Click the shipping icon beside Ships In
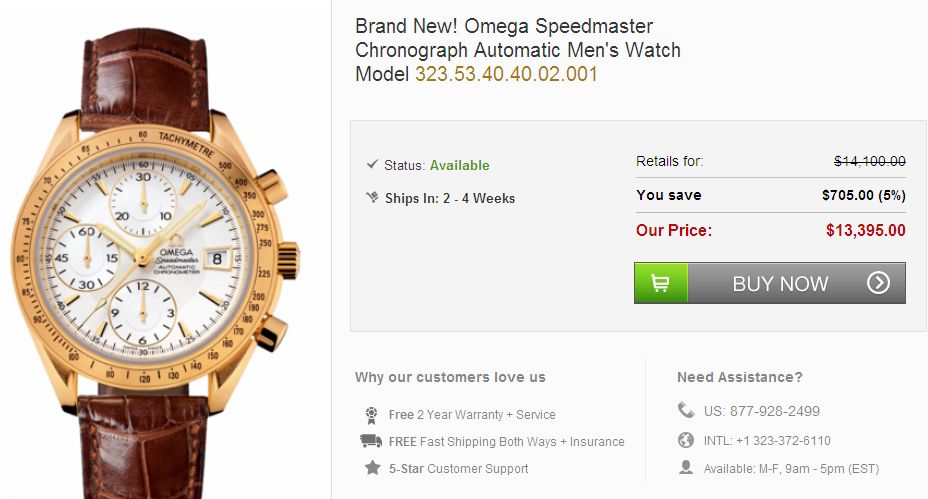Viewport: 928px width, 499px height. tap(372, 198)
